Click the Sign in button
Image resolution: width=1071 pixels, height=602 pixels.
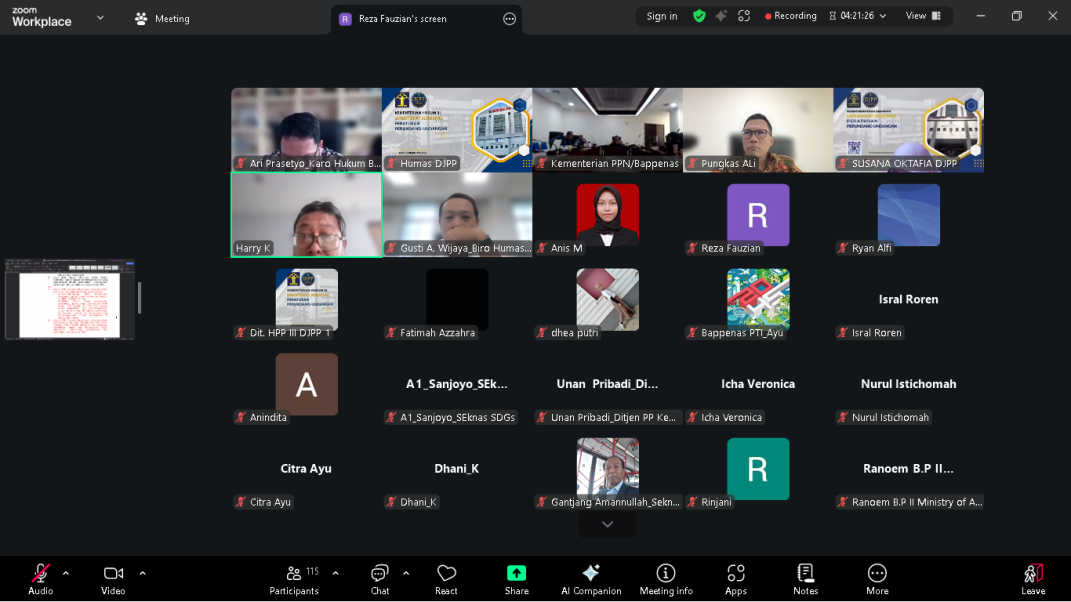[661, 16]
